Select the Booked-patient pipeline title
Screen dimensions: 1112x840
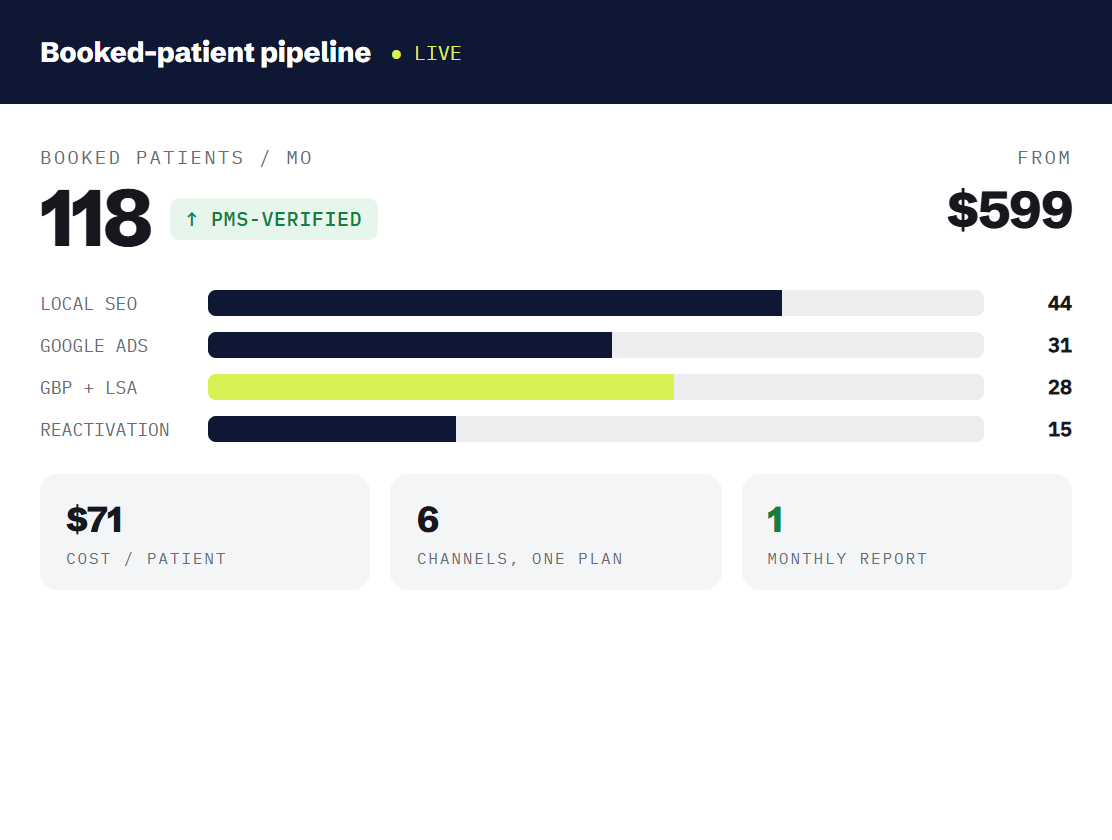(206, 52)
